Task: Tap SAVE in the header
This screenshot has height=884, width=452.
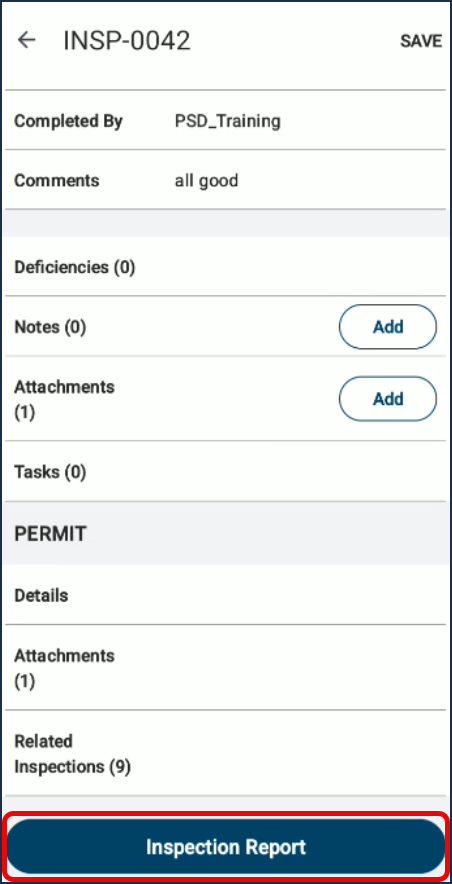Action: pos(421,41)
